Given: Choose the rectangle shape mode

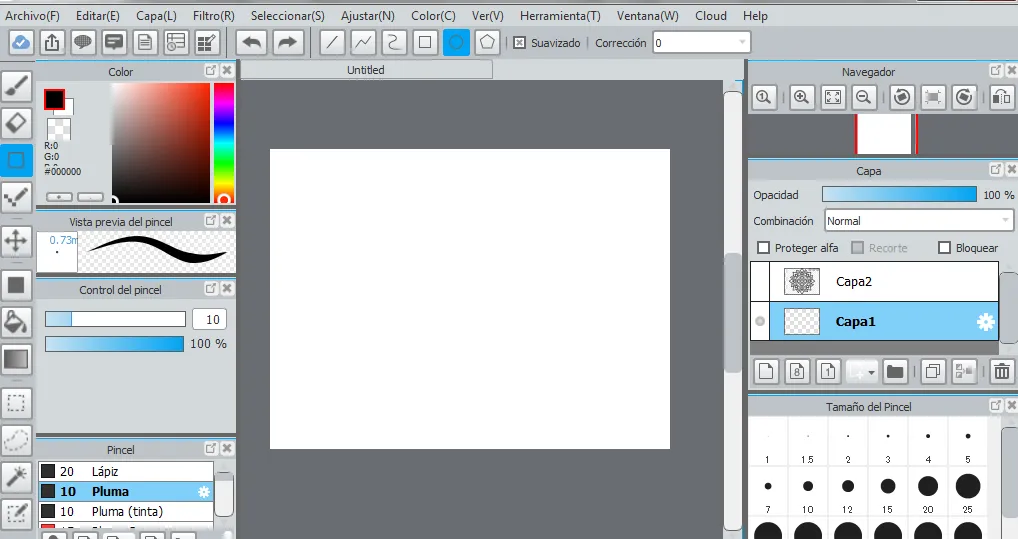Looking at the screenshot, I should point(425,43).
